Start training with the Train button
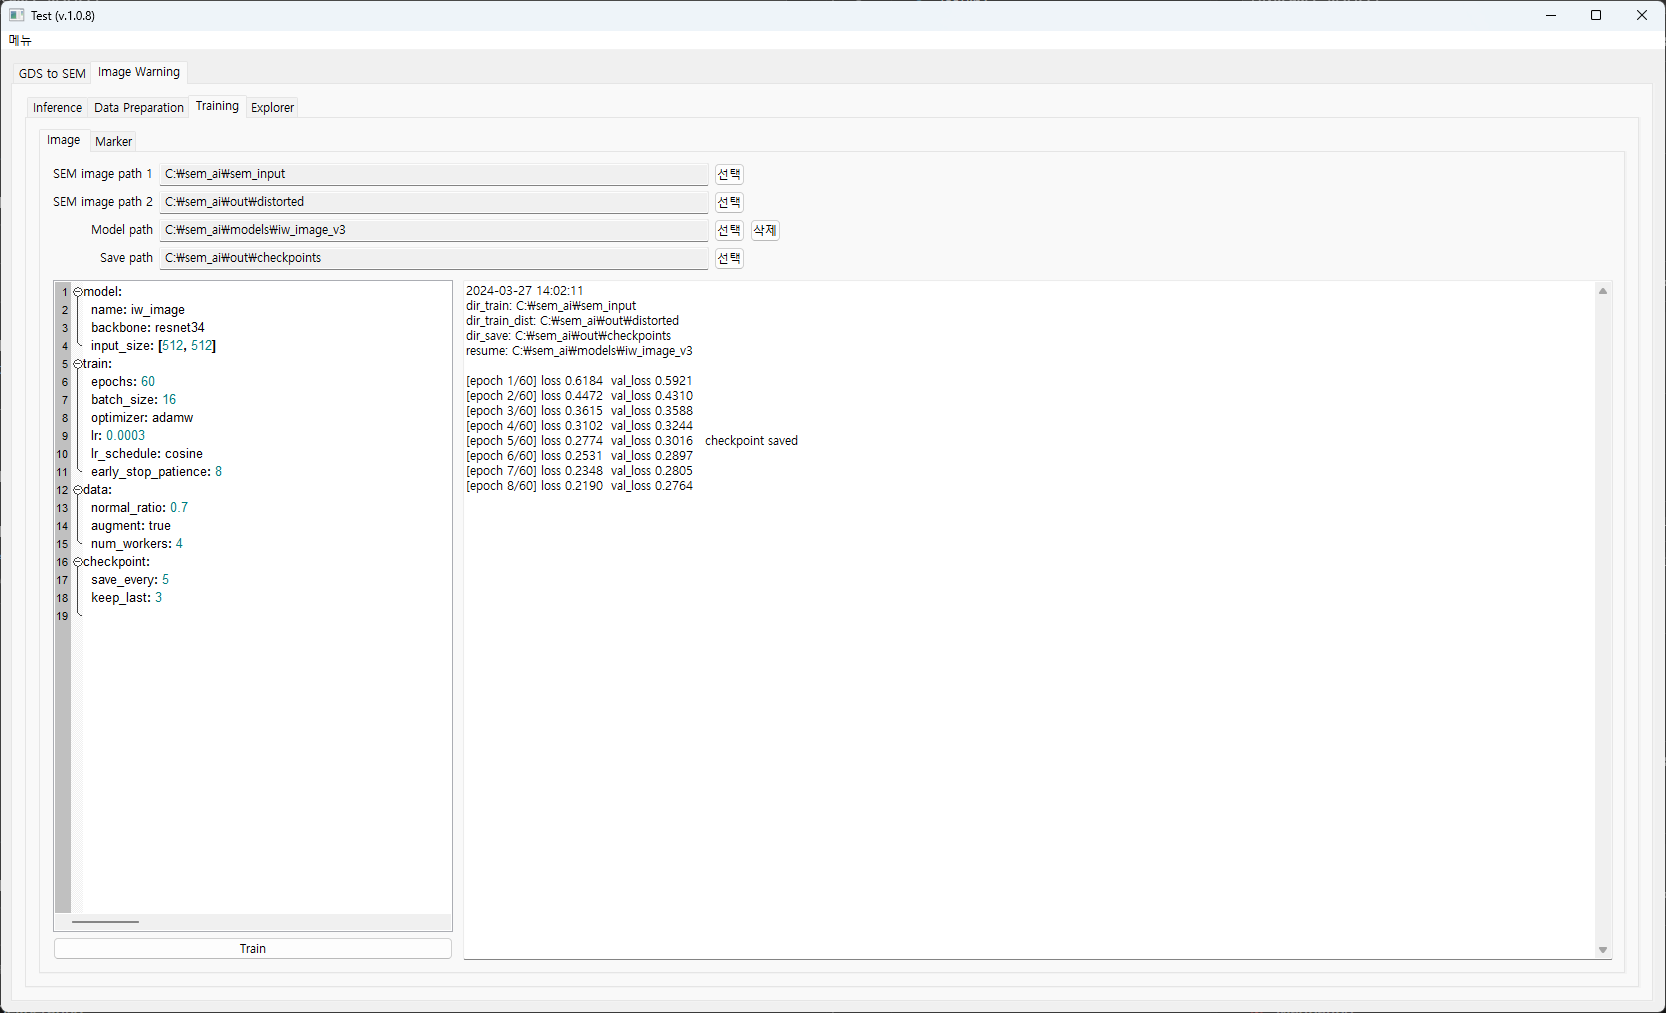 (x=253, y=949)
